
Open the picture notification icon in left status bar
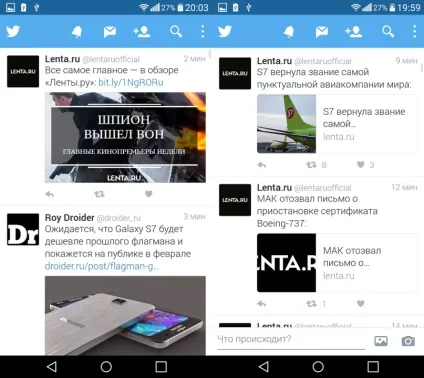point(10,7)
